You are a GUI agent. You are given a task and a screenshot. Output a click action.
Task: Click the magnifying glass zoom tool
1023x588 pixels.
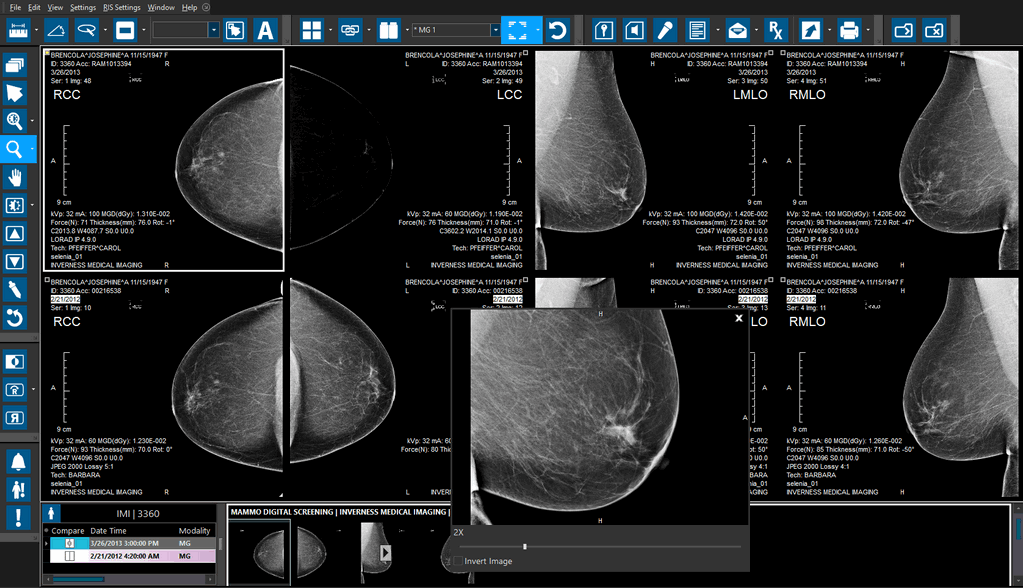[15, 149]
